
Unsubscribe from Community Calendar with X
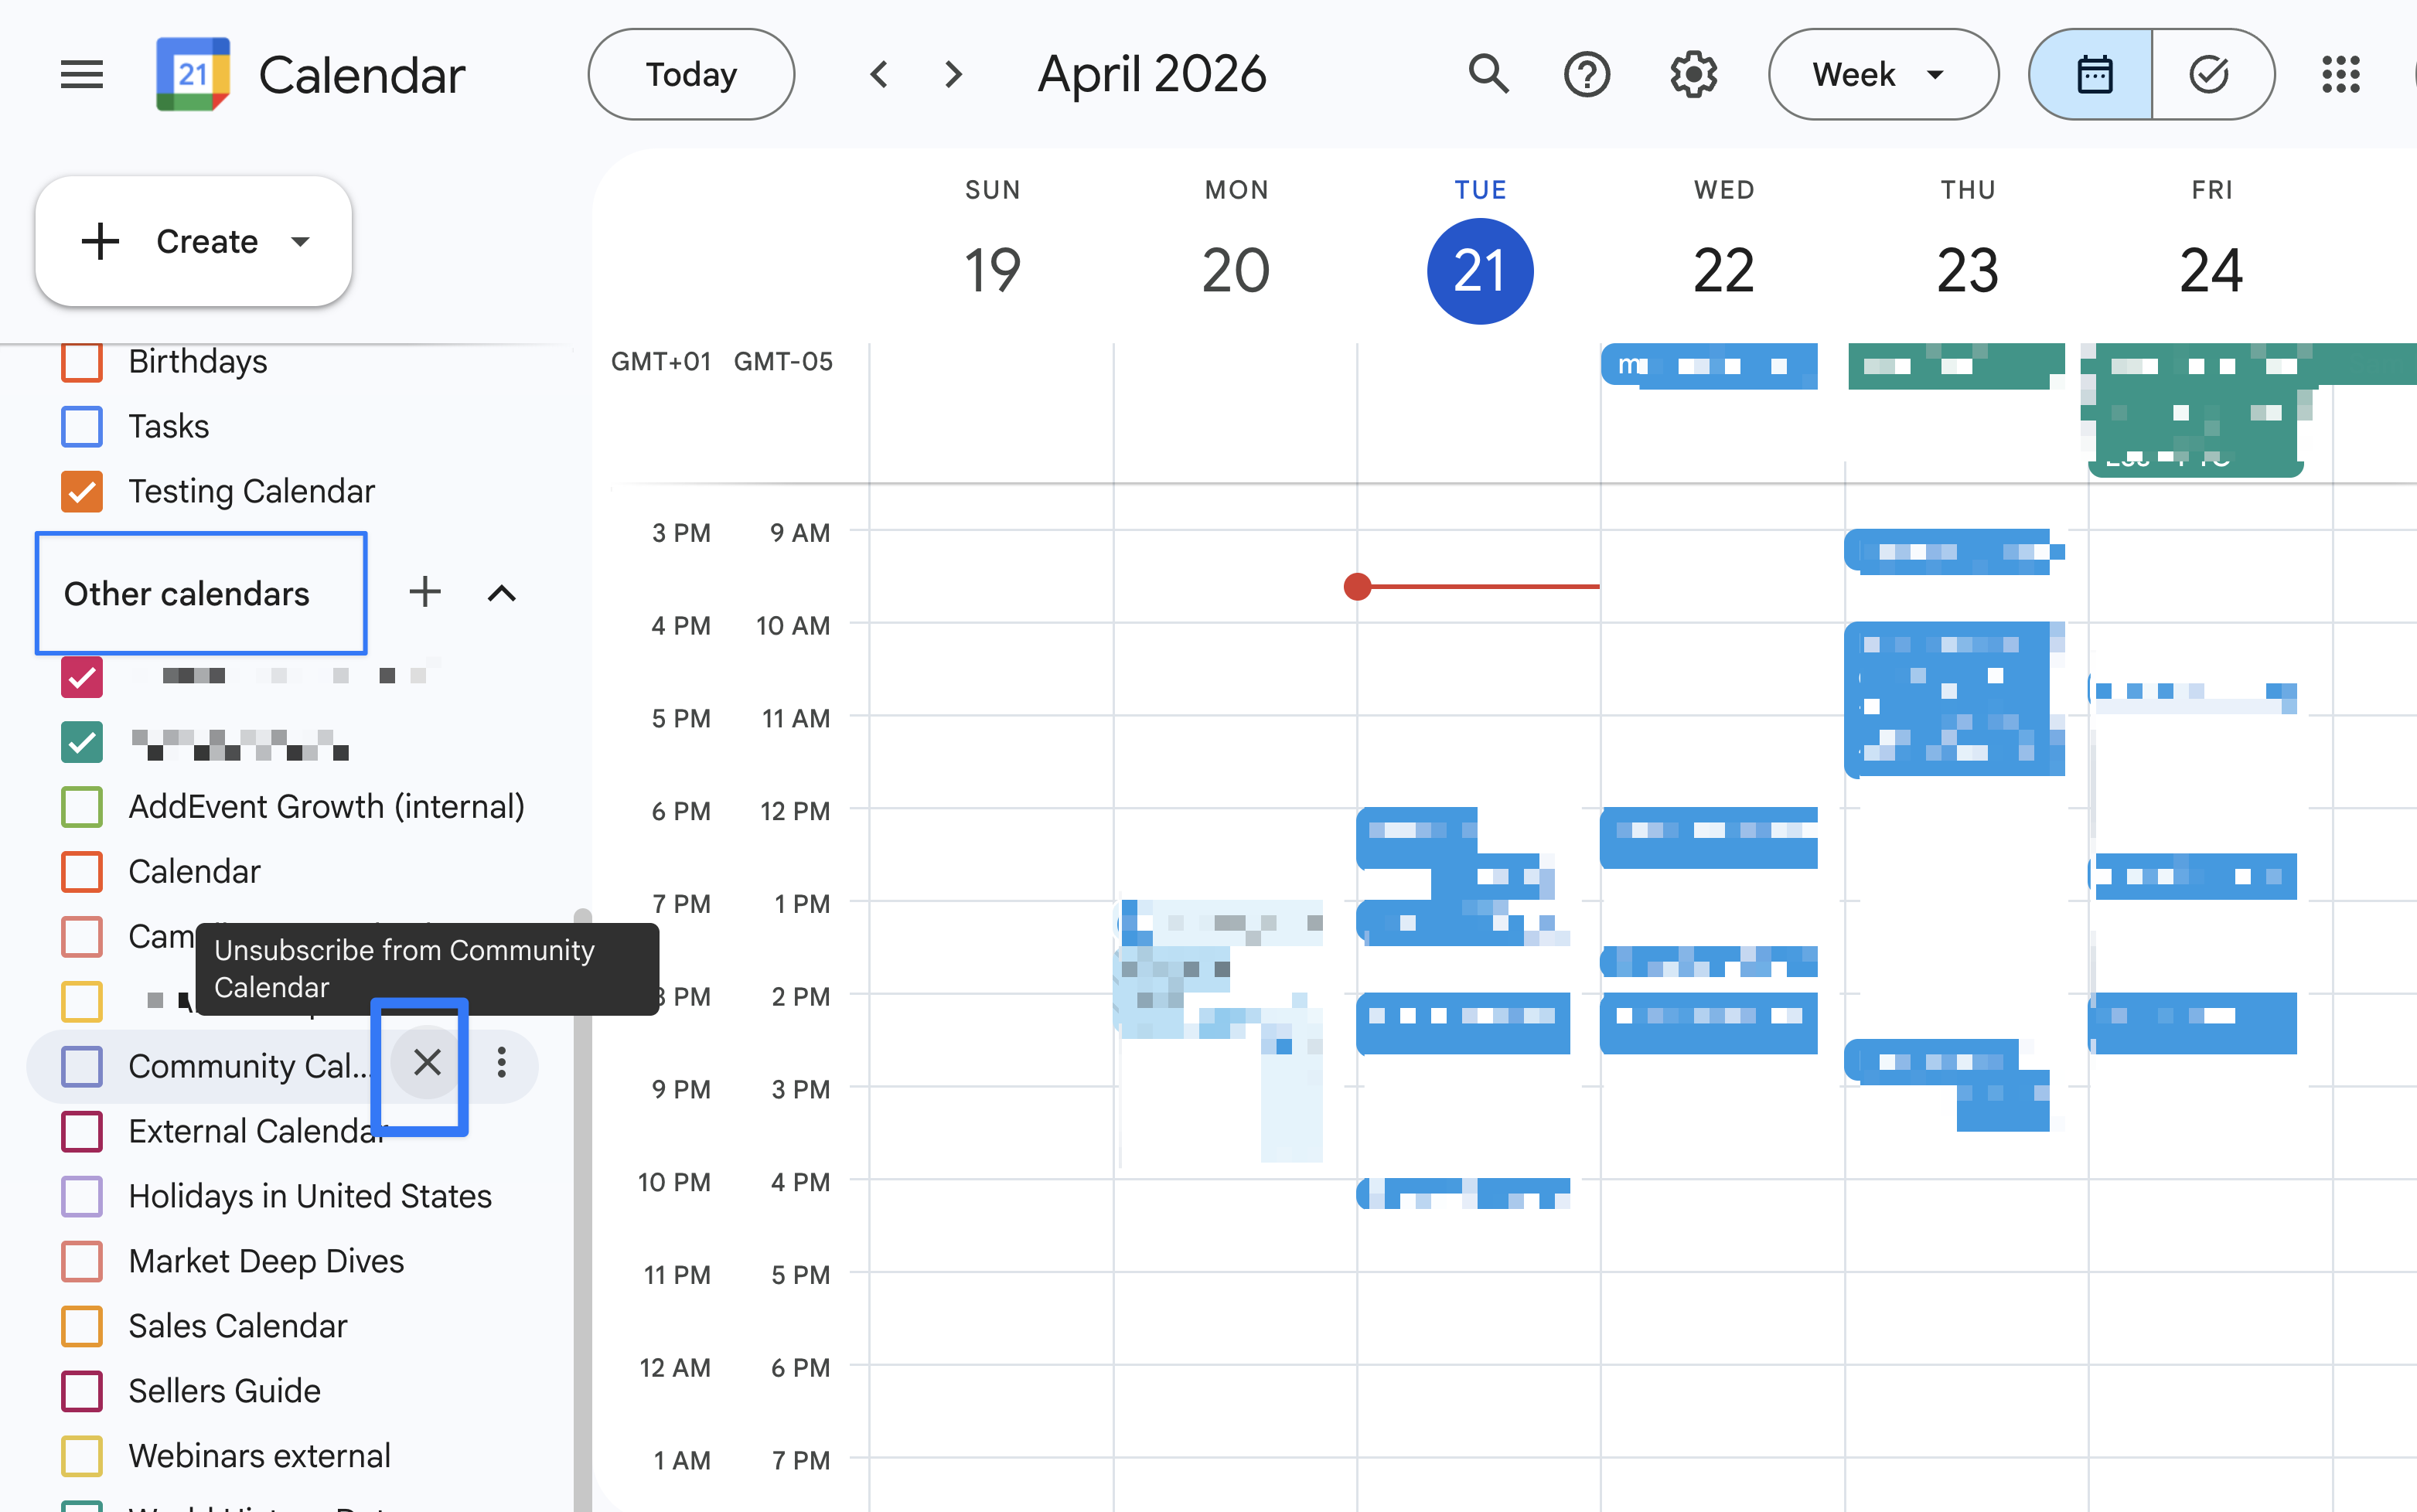427,1063
